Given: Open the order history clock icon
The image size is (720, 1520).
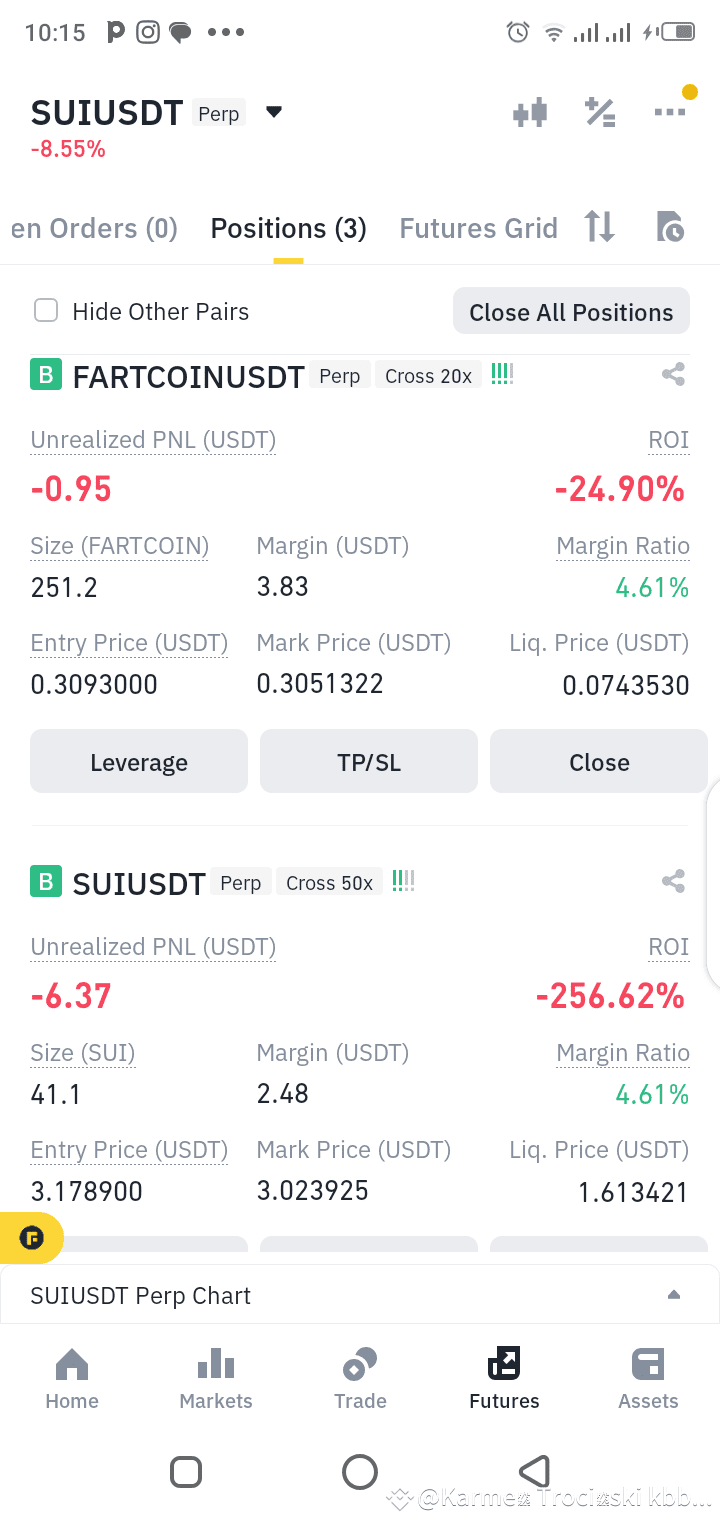Looking at the screenshot, I should pyautogui.click(x=670, y=227).
